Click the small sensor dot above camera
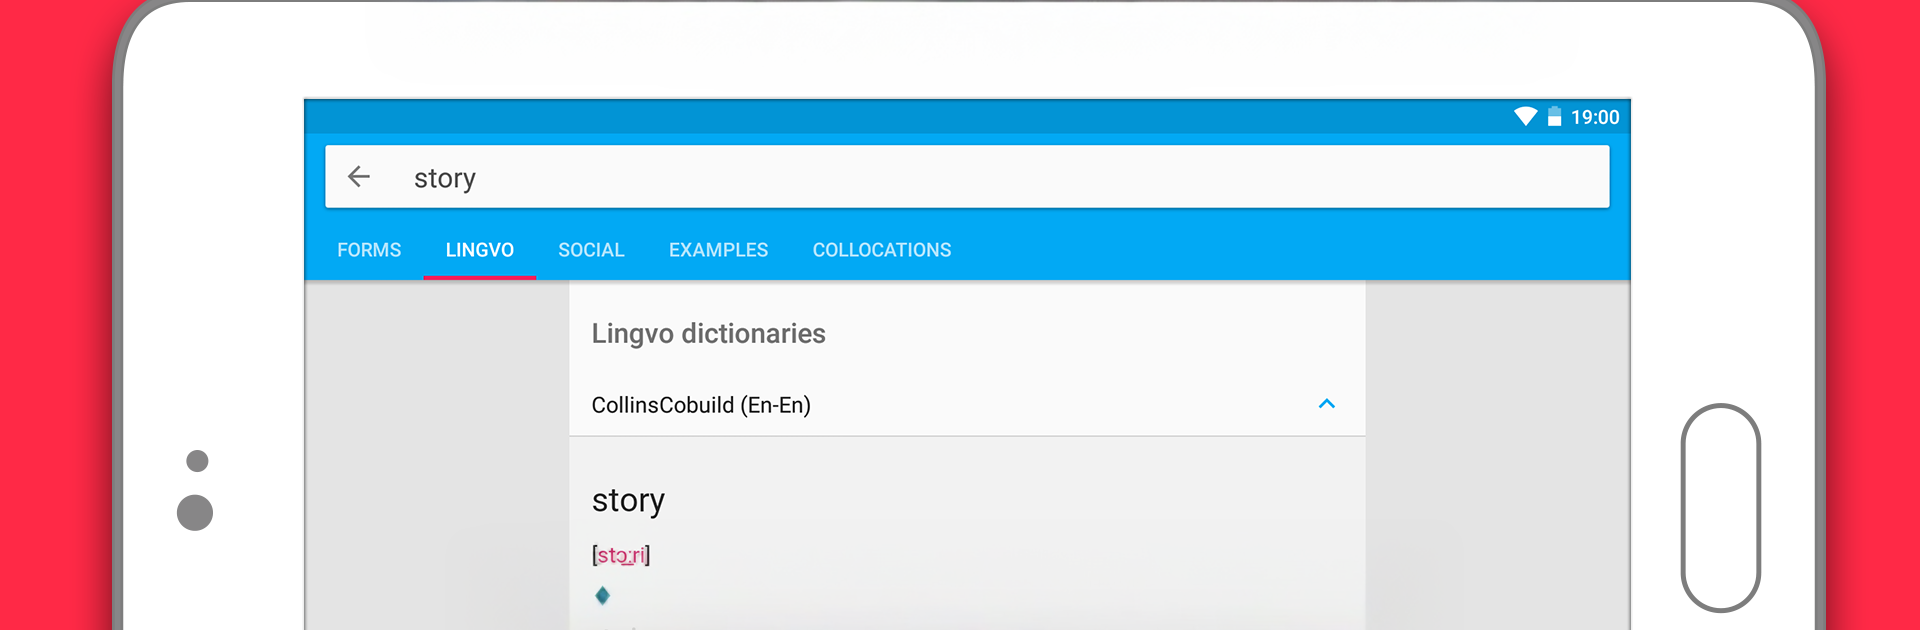Screen dimensions: 1920x630 (198, 461)
